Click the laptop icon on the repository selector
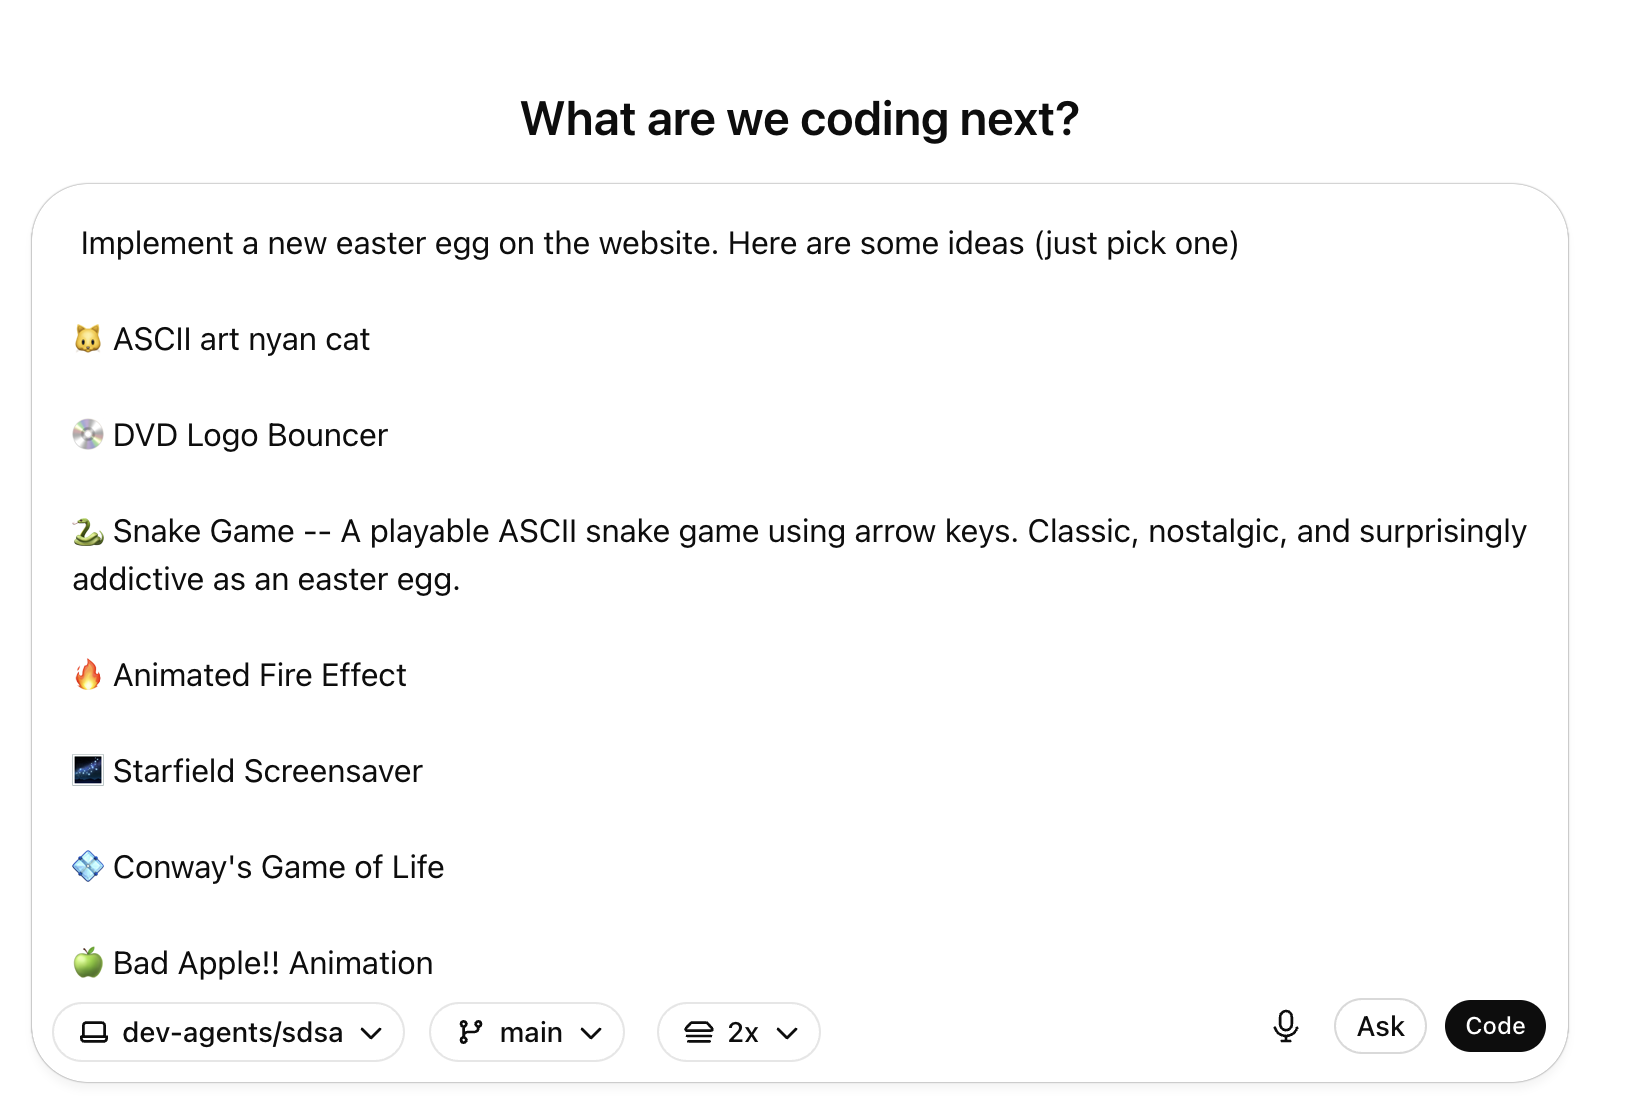This screenshot has height=1120, width=1640. (x=95, y=1031)
